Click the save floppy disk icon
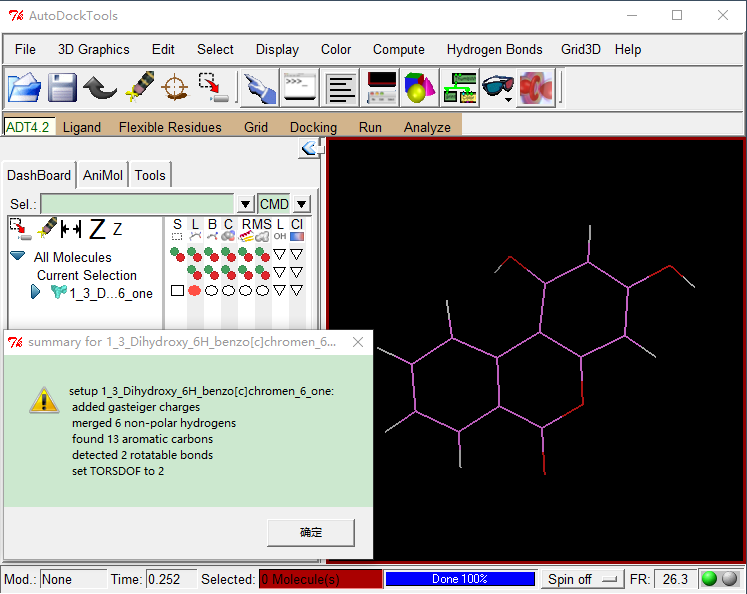 click(62, 88)
